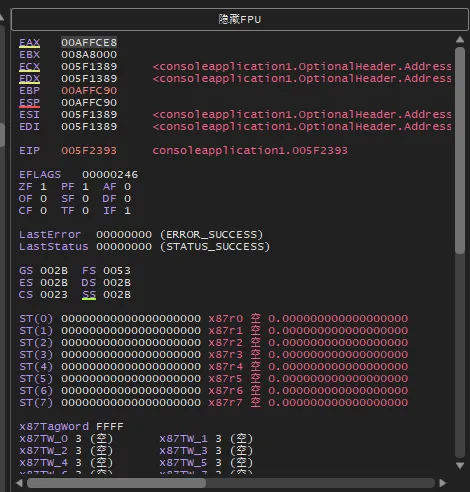Viewport: 470px width, 492px height.
Task: Select the DS segment value 002B
Action: (x=117, y=283)
